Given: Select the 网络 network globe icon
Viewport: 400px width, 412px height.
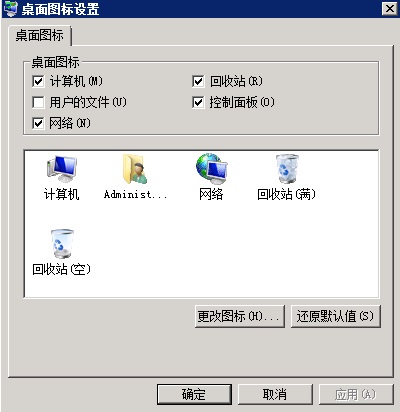Looking at the screenshot, I should coord(211,169).
